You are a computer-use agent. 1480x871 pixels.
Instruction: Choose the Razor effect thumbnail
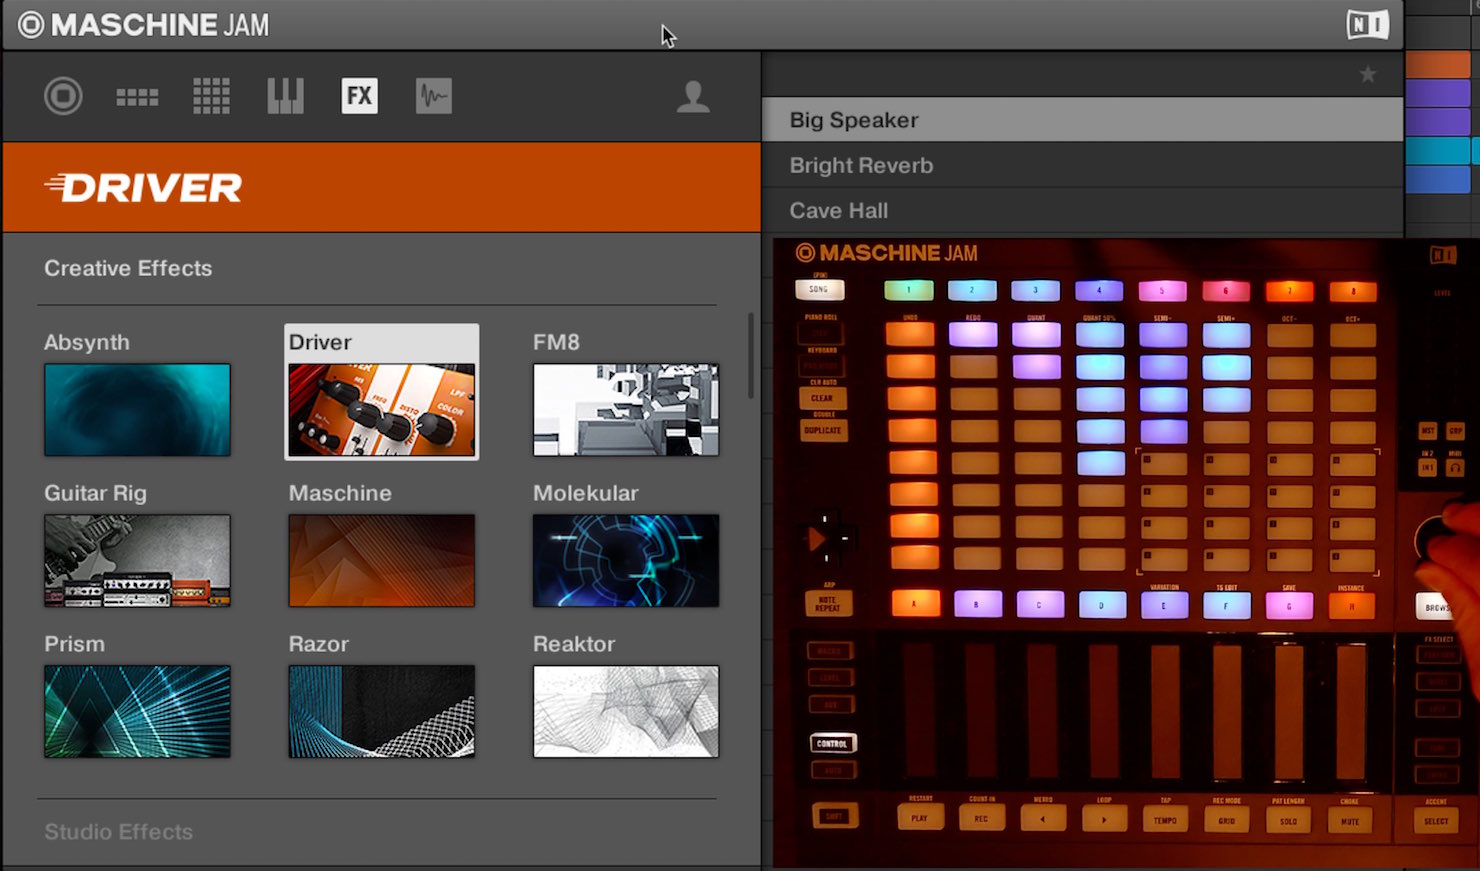[382, 712]
